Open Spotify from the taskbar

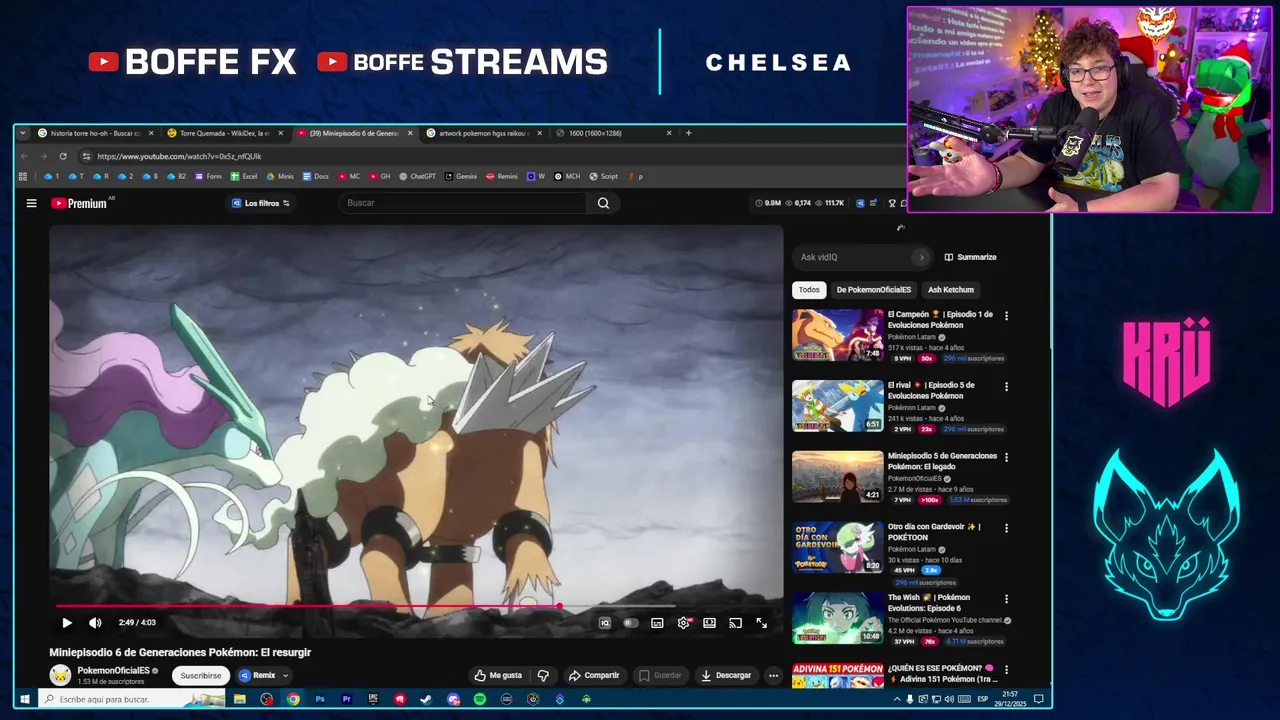[480, 699]
